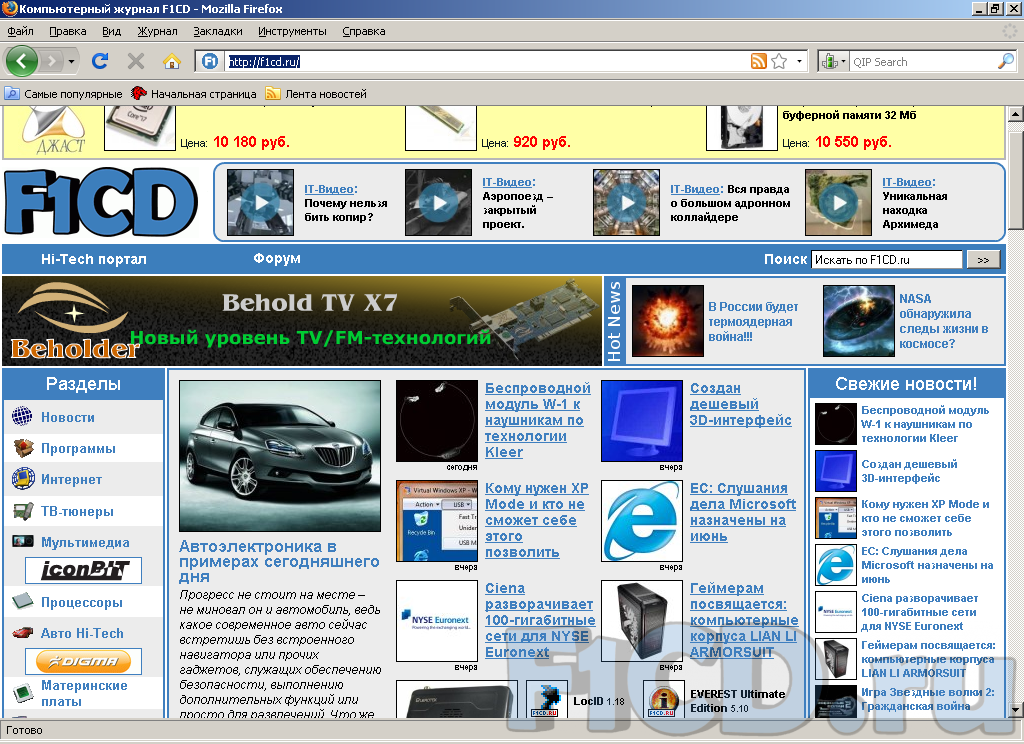Open the Hi-Tech портал tab

[93, 259]
